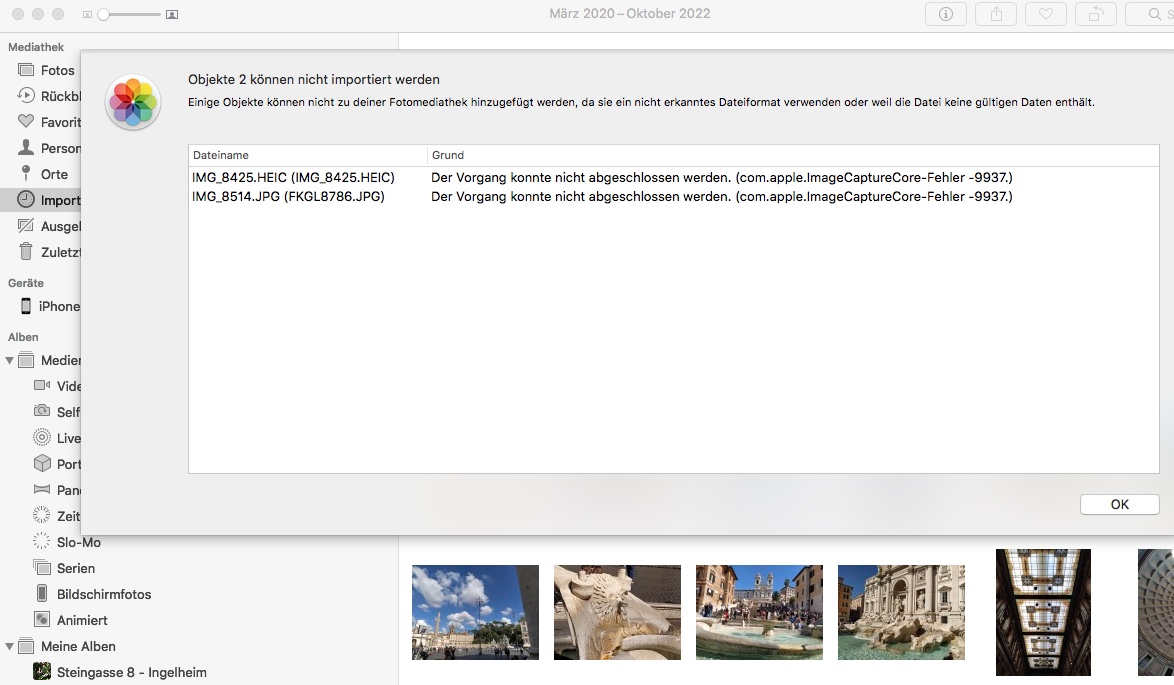Collapse the Meine Alben disclosure triangle
1174x685 pixels.
tap(11, 646)
